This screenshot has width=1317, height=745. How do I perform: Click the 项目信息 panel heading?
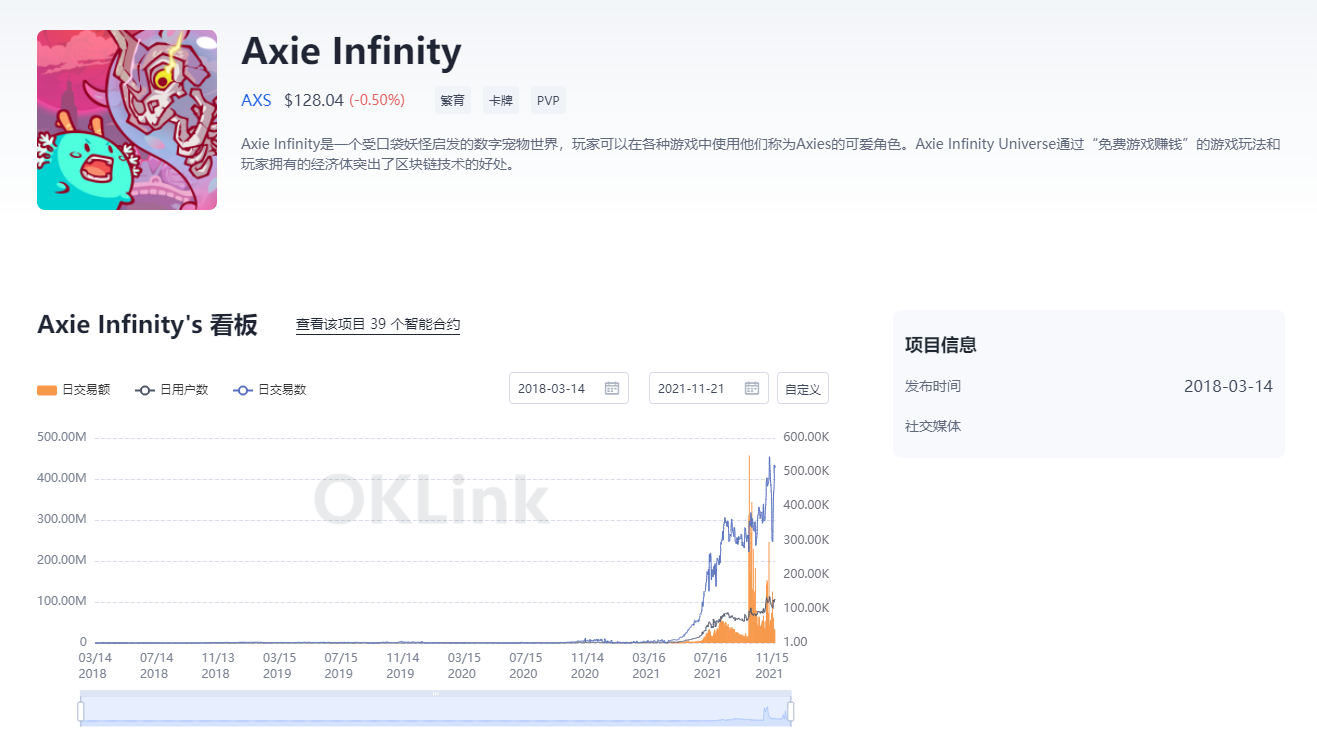coord(941,345)
